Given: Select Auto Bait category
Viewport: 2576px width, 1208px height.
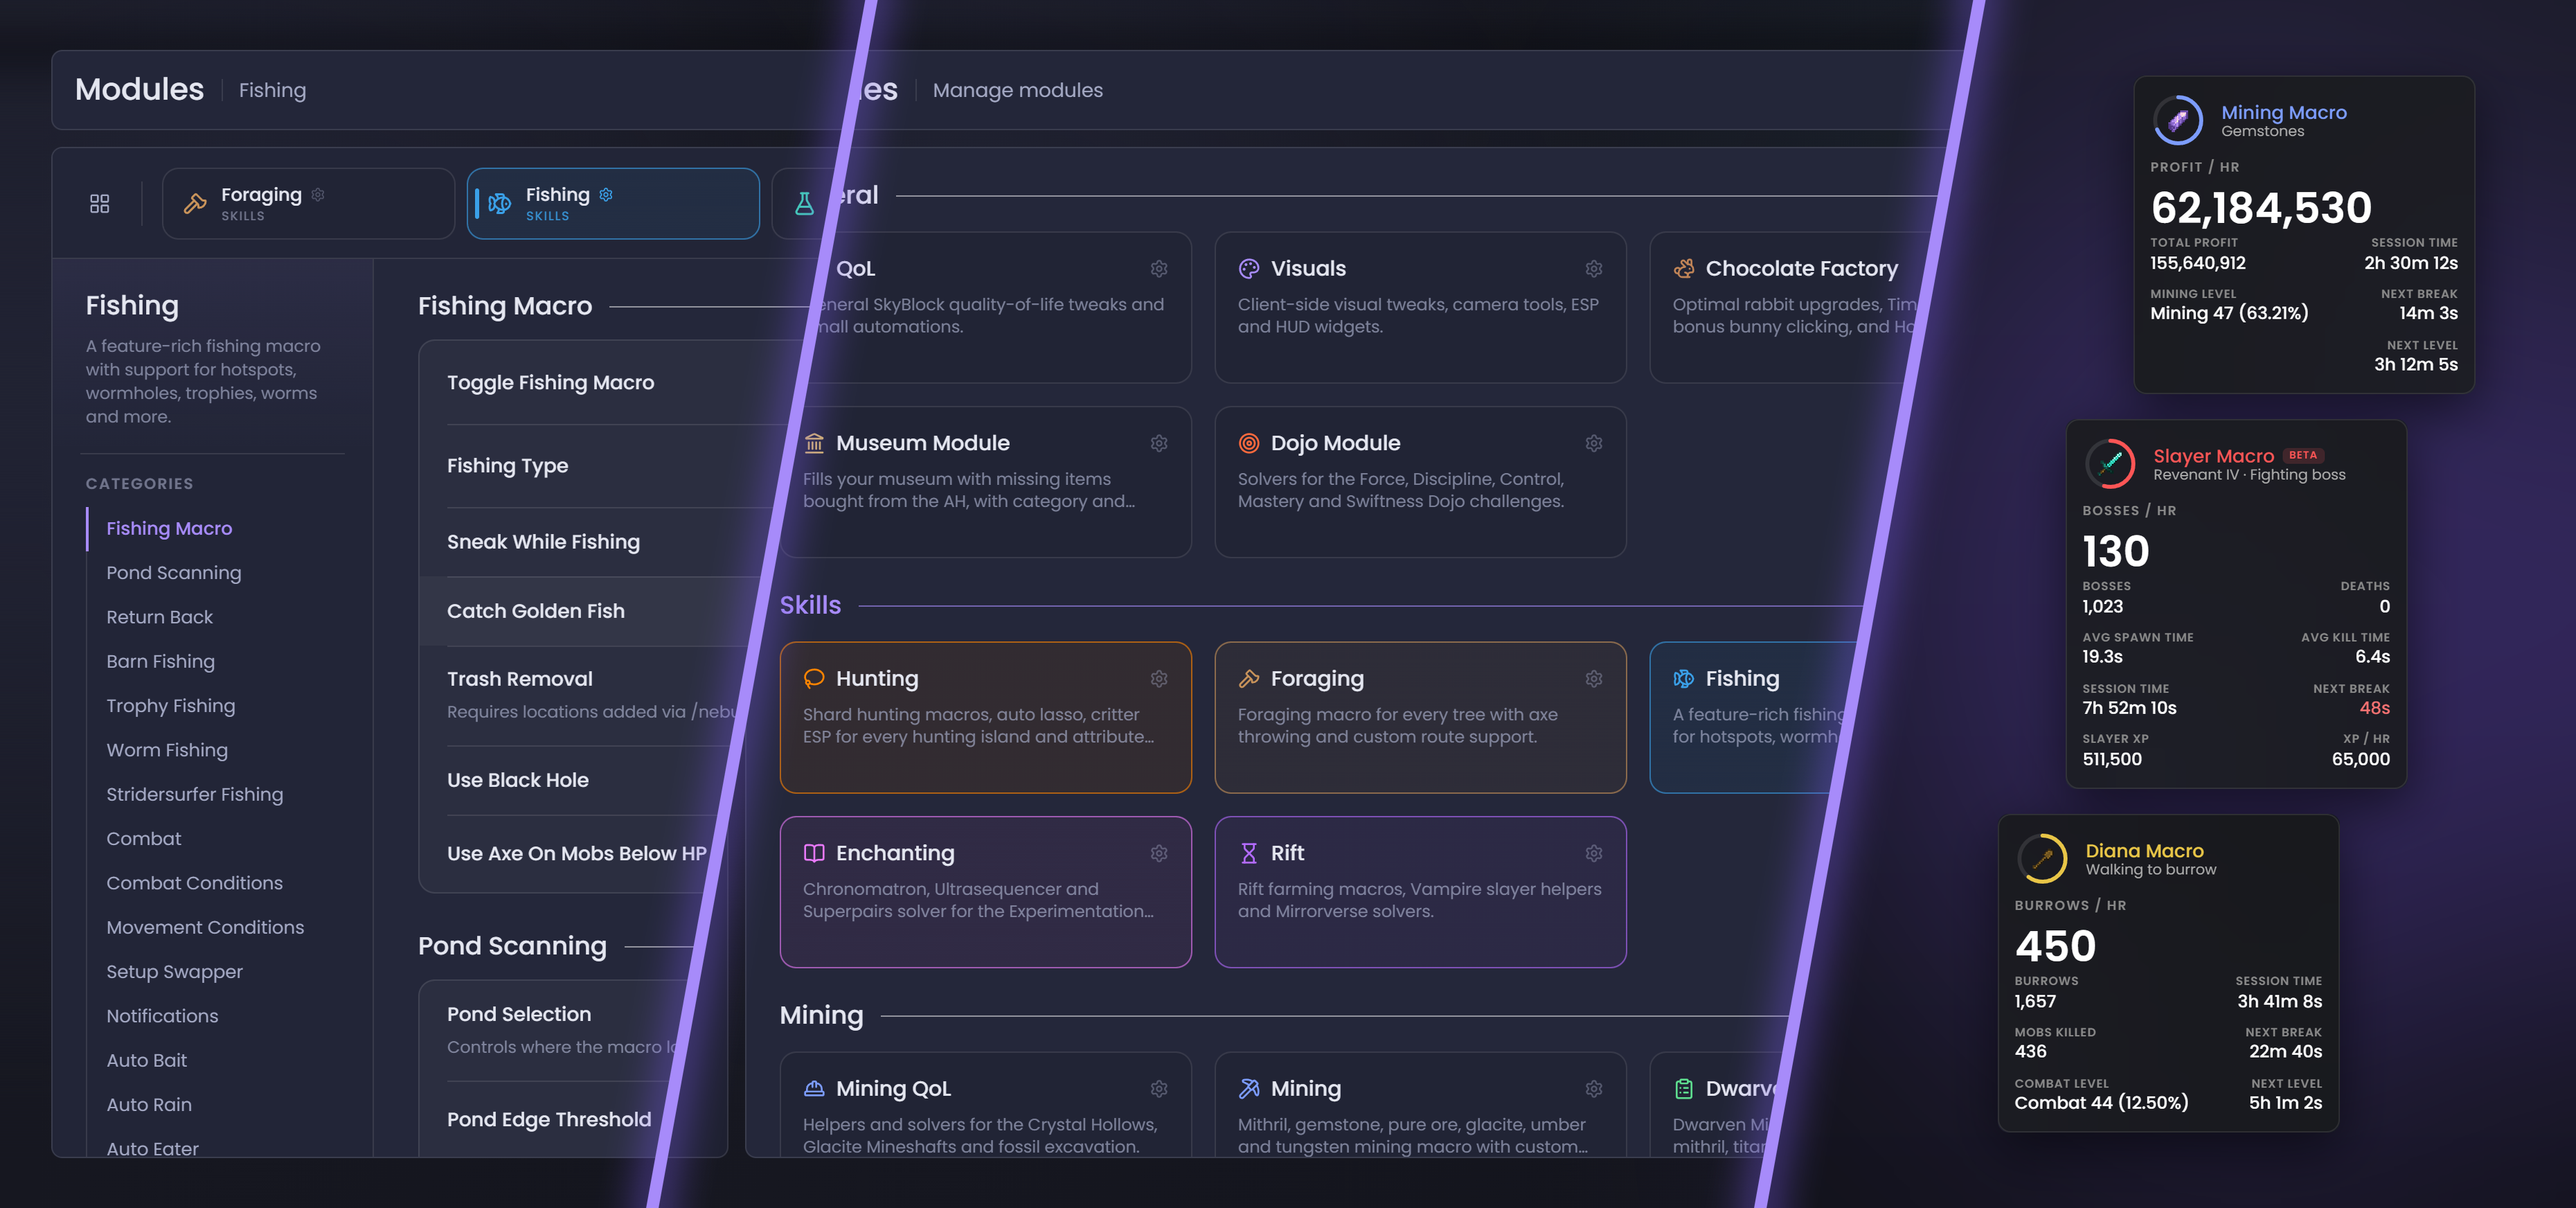Looking at the screenshot, I should coord(147,1060).
